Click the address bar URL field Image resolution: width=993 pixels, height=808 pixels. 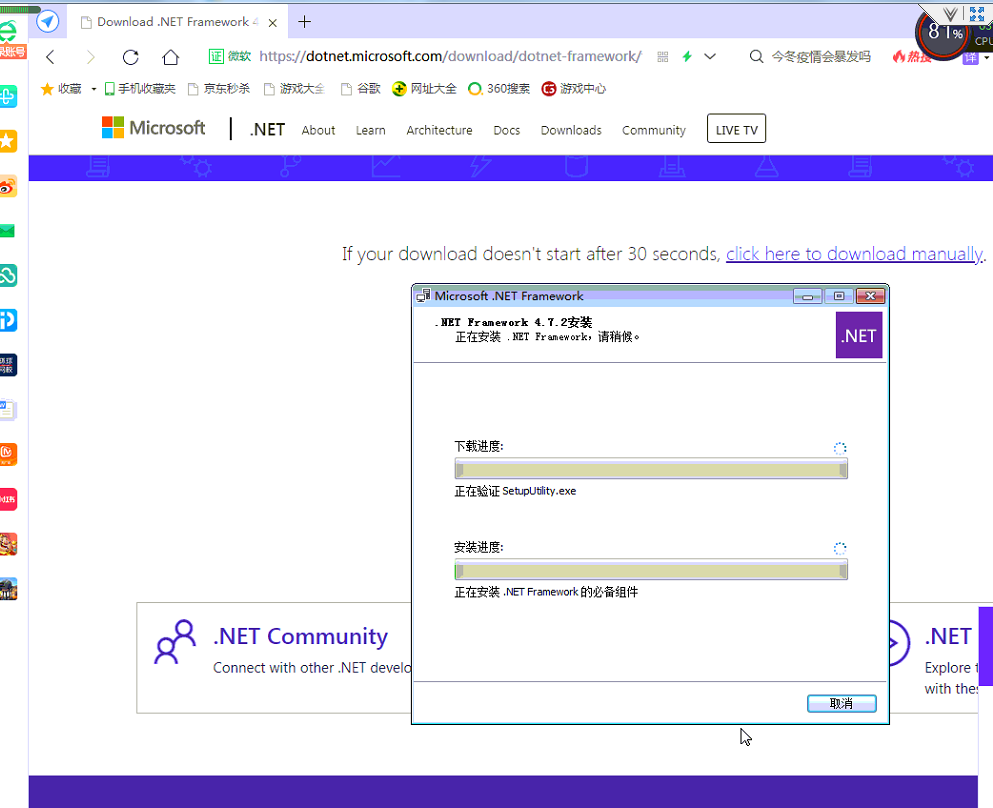click(450, 56)
